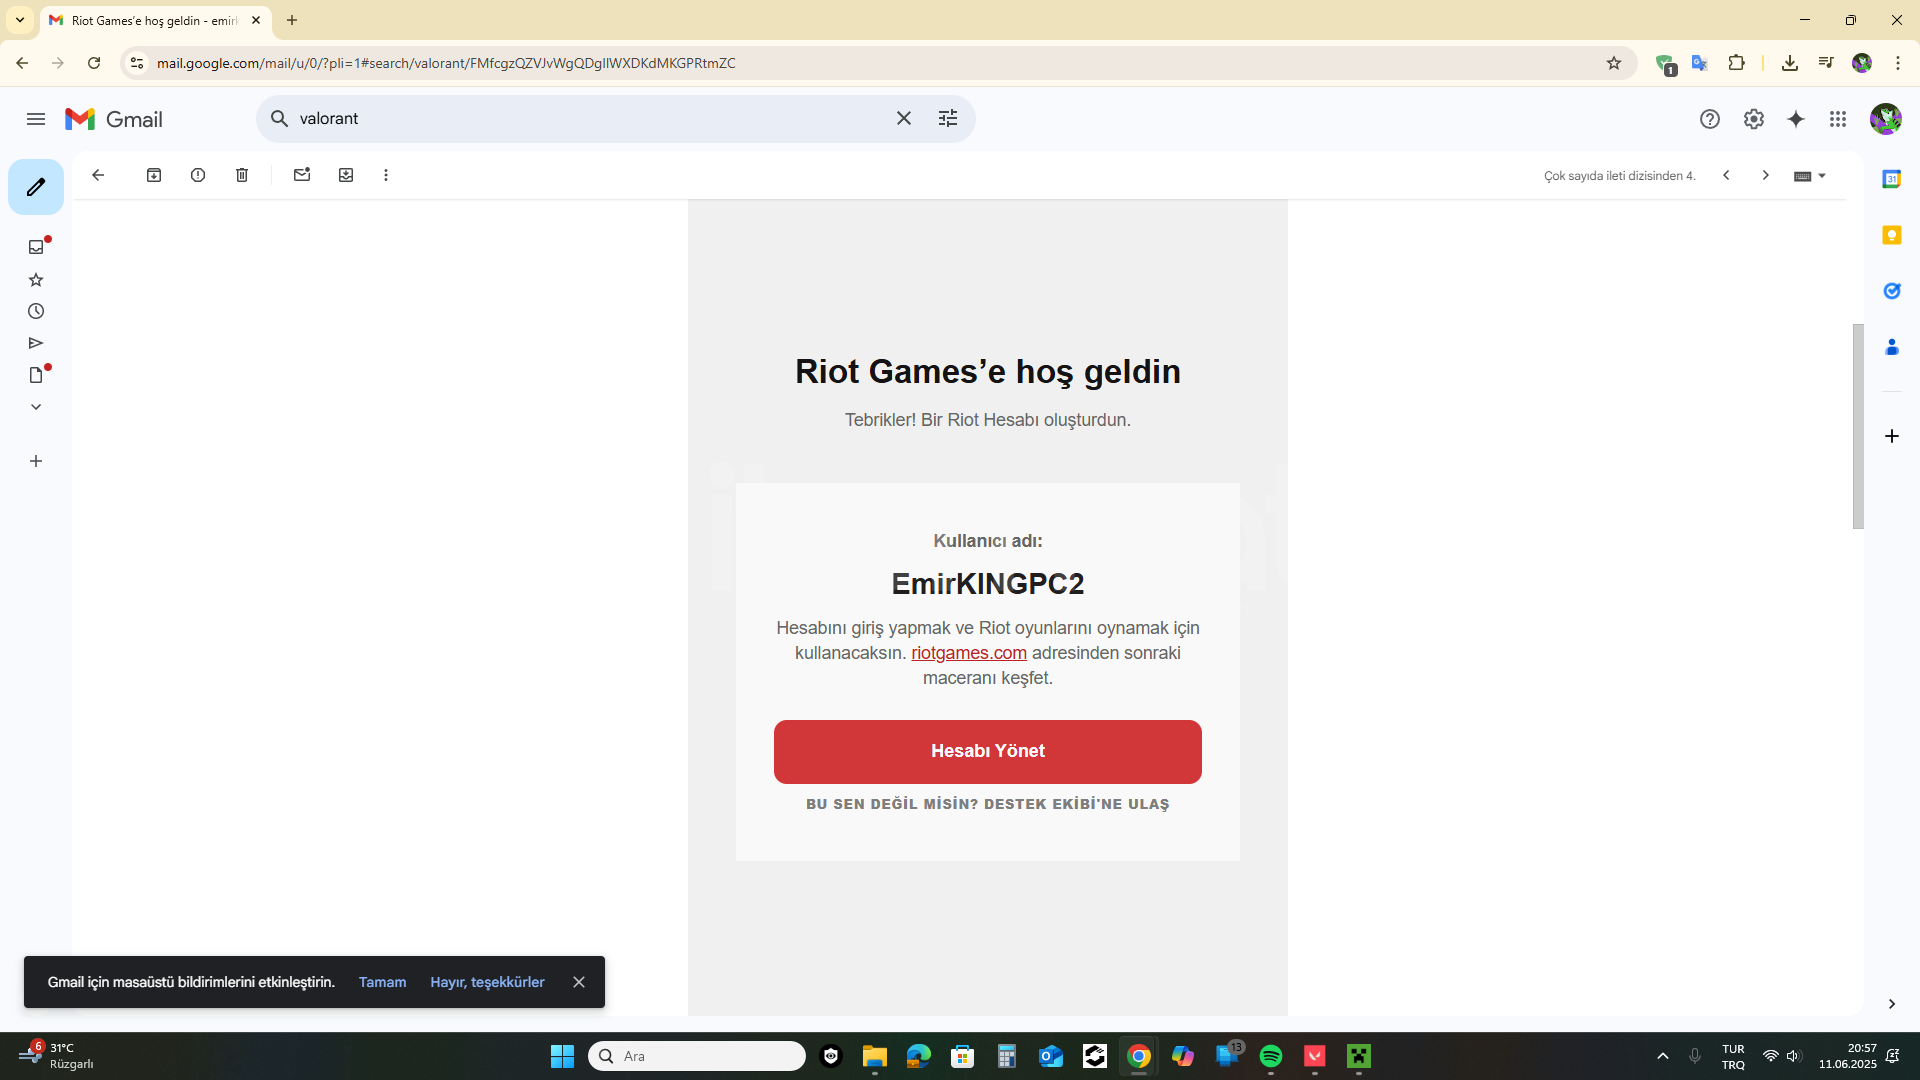
Task: Open Gmail support help icon
Action: tap(1710, 119)
